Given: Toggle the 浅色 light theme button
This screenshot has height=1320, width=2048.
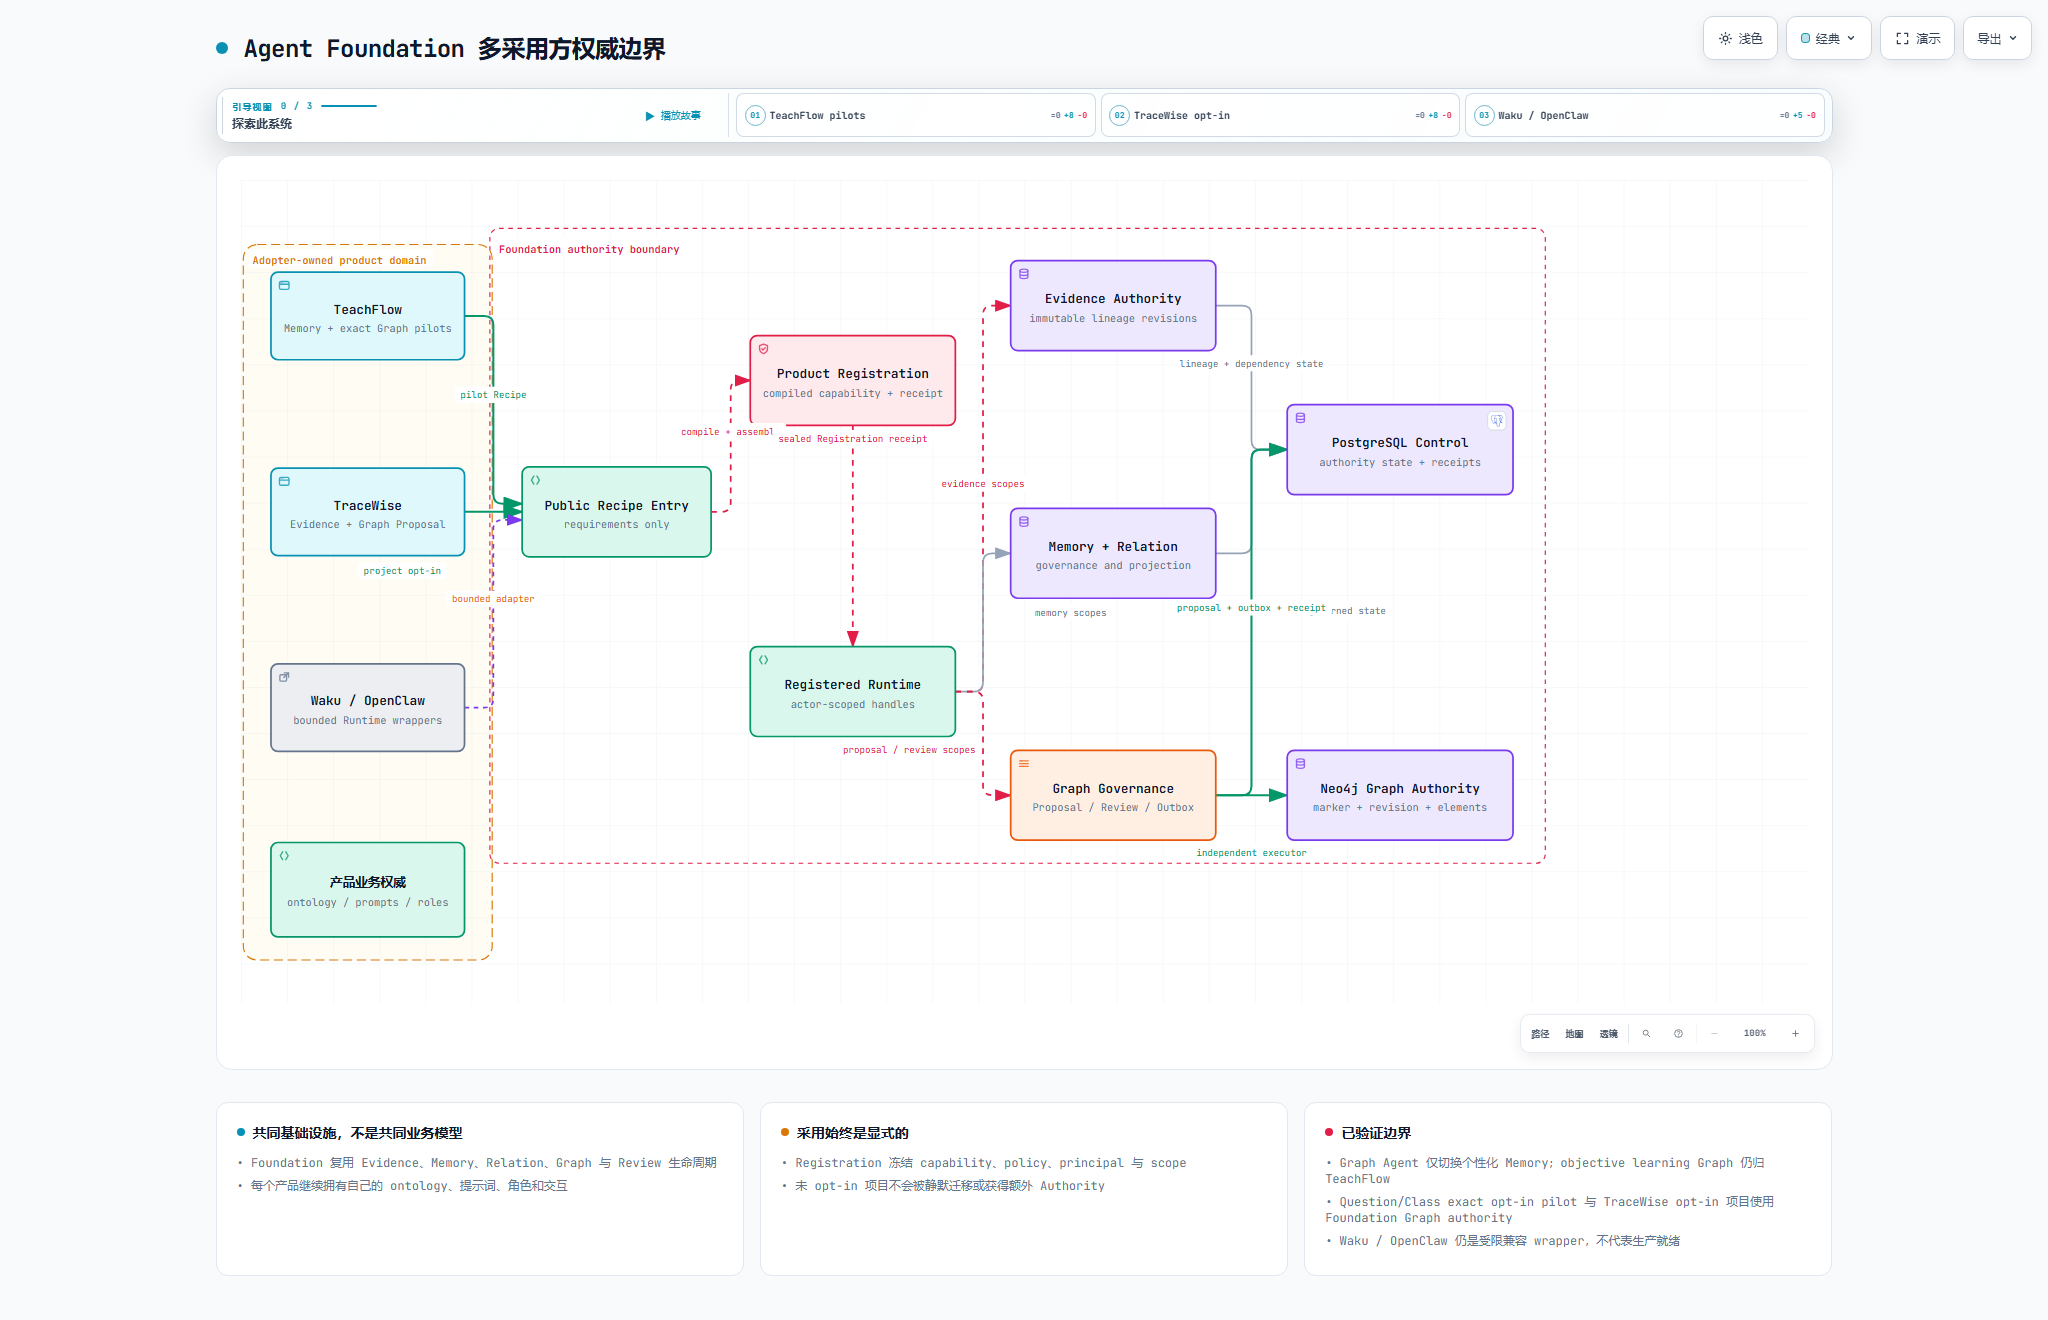Looking at the screenshot, I should (1740, 38).
